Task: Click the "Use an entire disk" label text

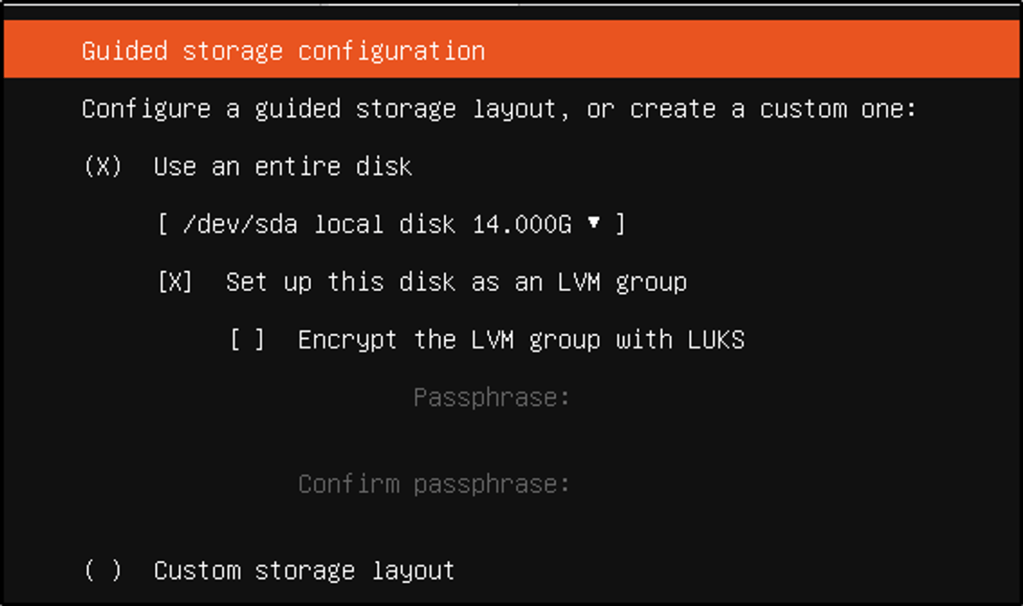Action: click(x=282, y=167)
